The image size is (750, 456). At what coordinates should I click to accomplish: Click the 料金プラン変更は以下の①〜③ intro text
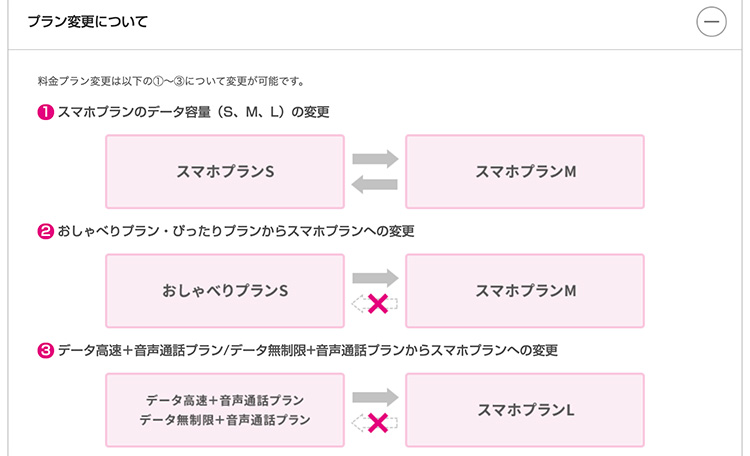pos(171,81)
